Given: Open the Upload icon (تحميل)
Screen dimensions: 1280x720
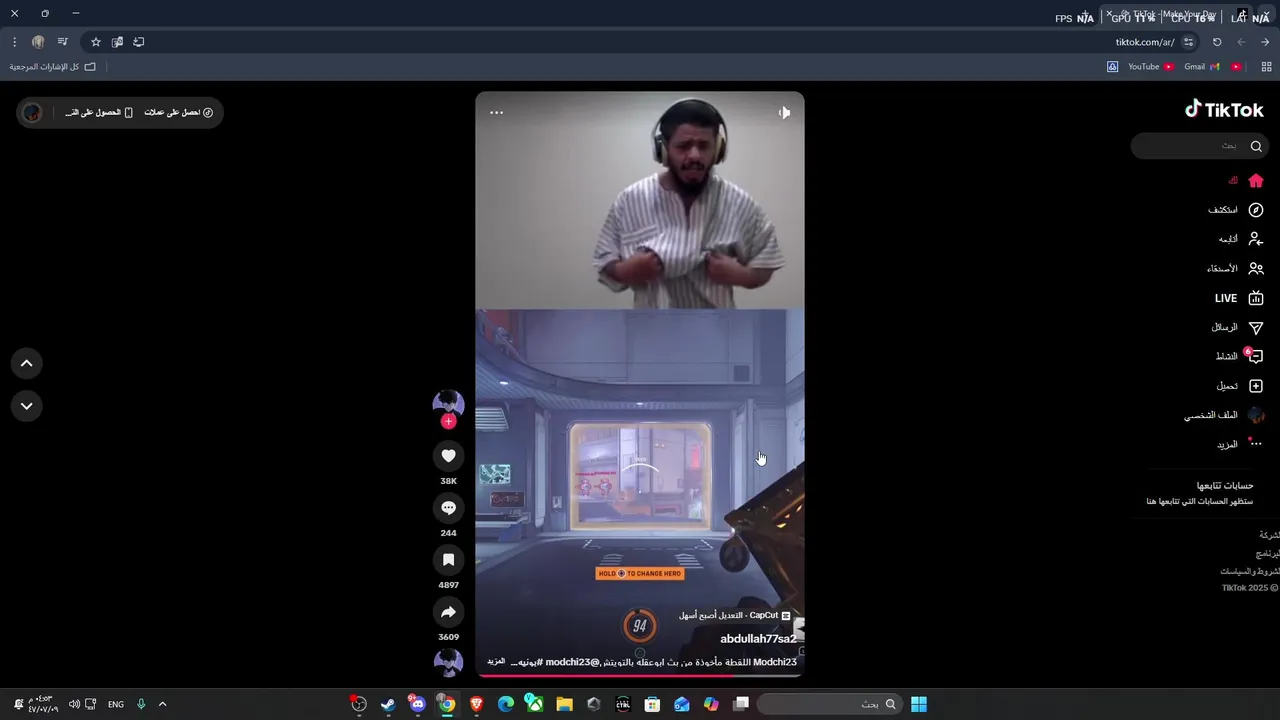Looking at the screenshot, I should coord(1256,386).
